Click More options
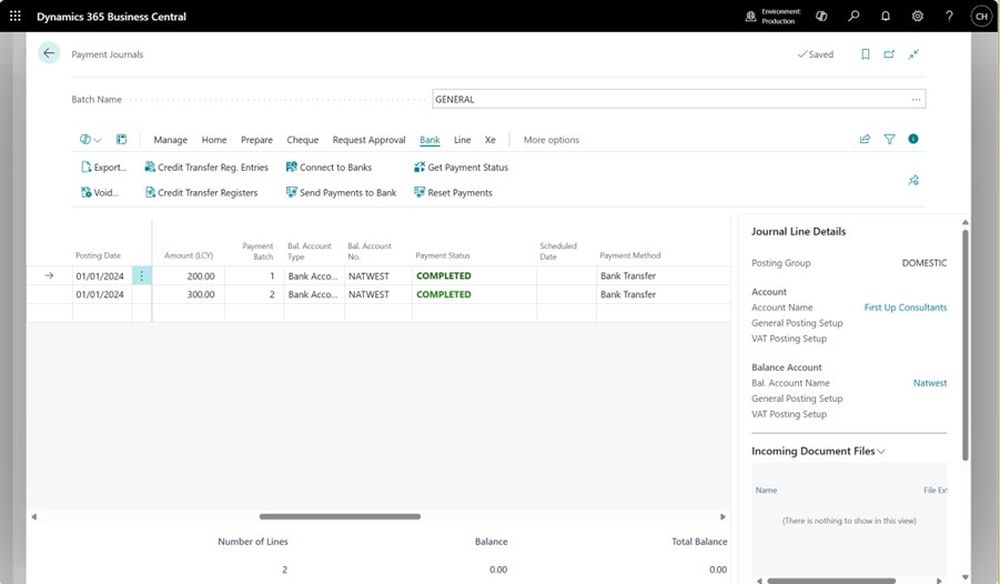The width and height of the screenshot is (1000, 584). 551,140
